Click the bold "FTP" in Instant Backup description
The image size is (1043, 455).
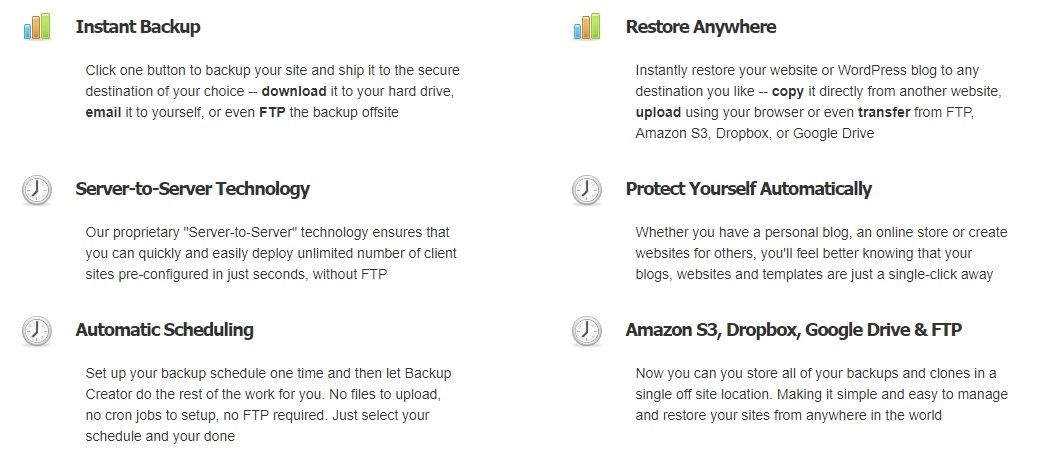click(x=272, y=112)
